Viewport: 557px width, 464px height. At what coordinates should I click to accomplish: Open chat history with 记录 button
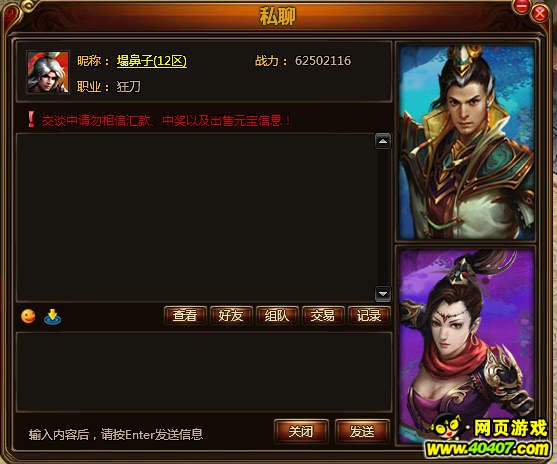[369, 315]
